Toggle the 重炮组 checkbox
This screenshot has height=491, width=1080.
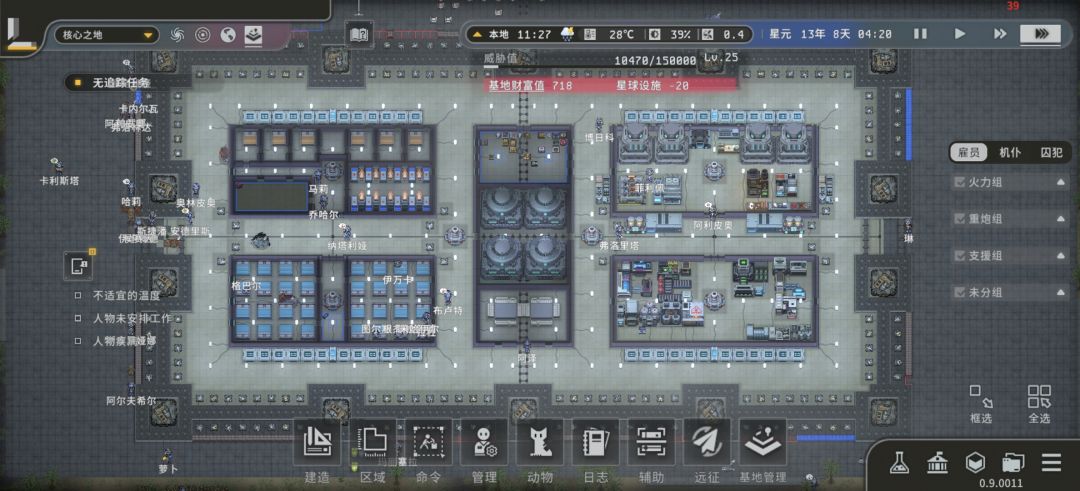click(x=959, y=219)
